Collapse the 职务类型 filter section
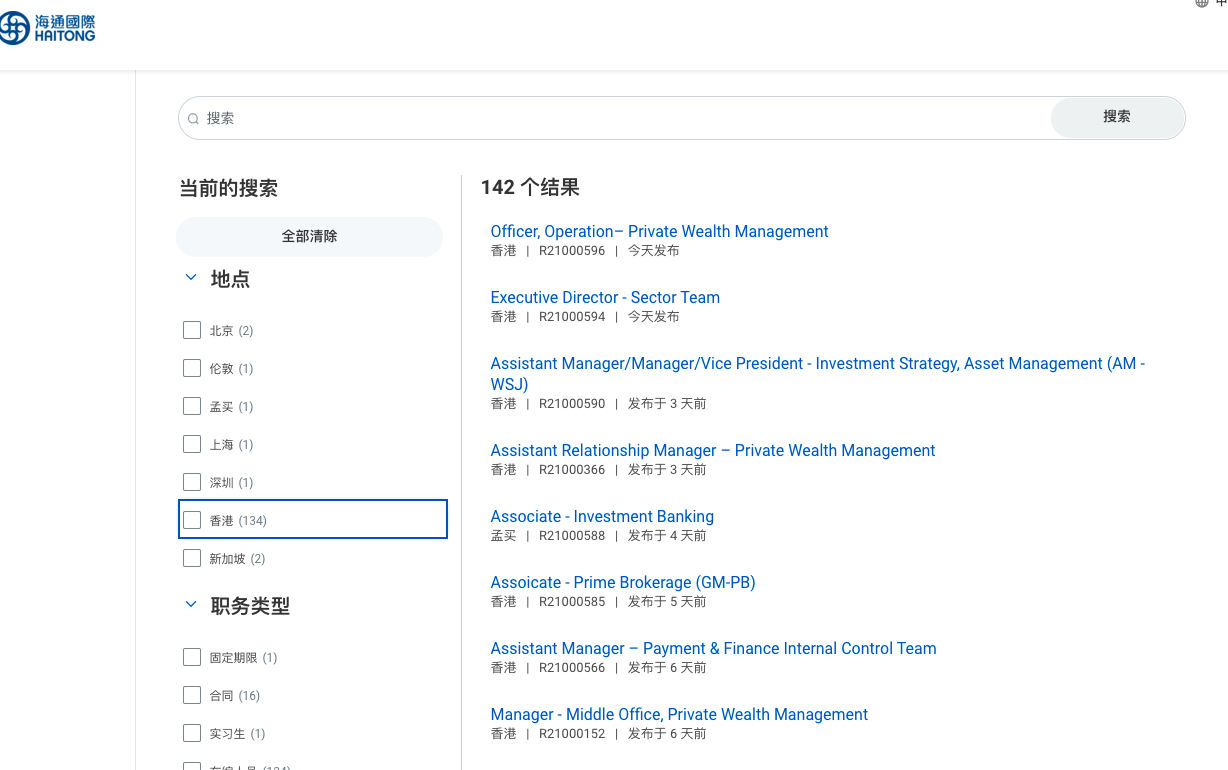The height and width of the screenshot is (770, 1228). (x=191, y=605)
